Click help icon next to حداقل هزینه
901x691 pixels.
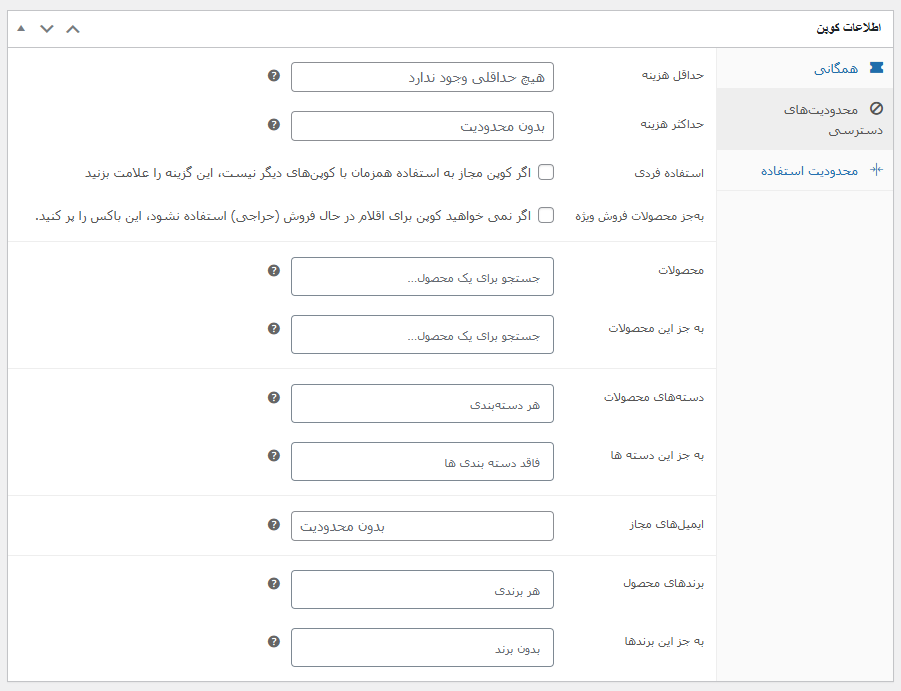pos(274,76)
